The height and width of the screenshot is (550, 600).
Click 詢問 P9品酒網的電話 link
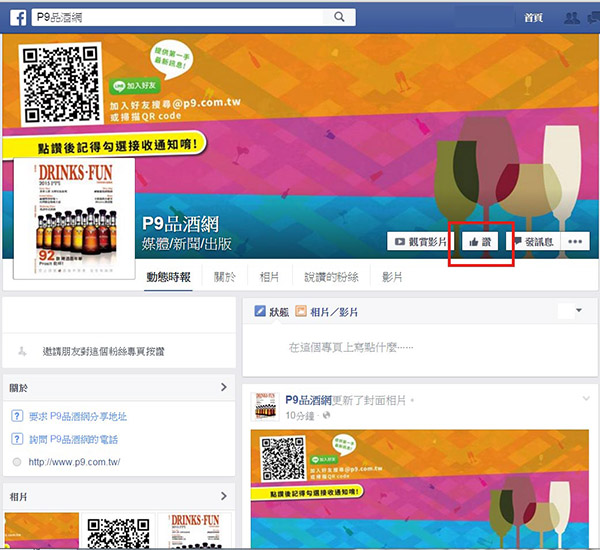pos(73,439)
